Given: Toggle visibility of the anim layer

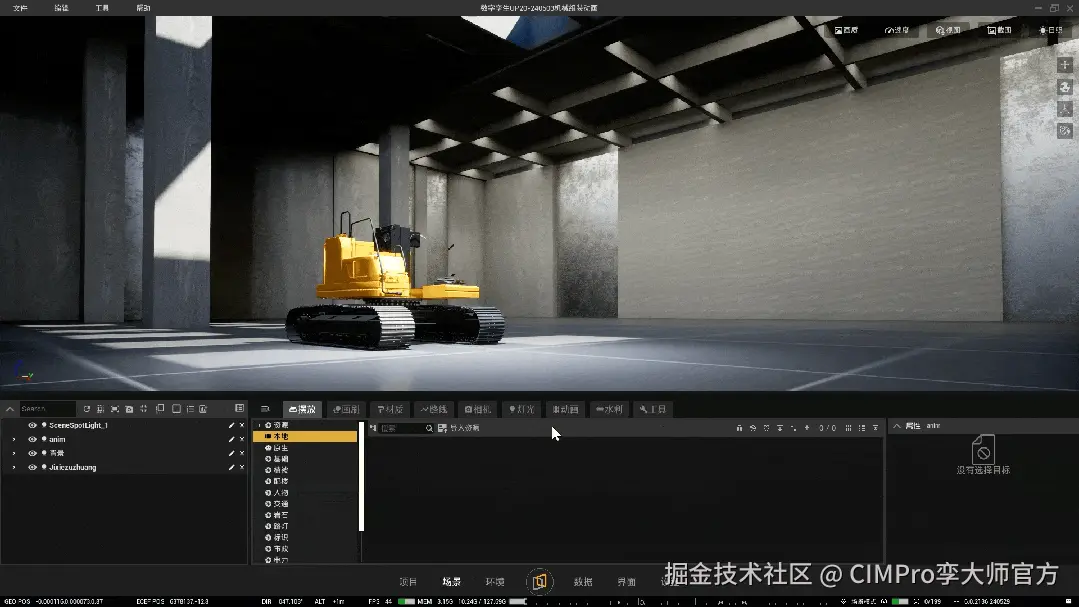Looking at the screenshot, I should point(31,438).
